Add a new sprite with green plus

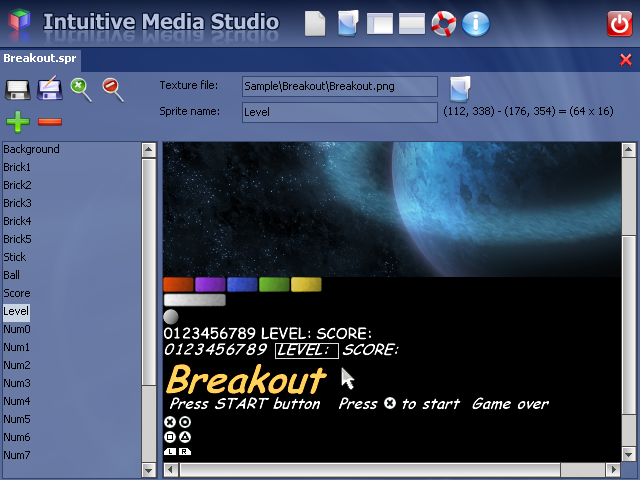pos(18,122)
